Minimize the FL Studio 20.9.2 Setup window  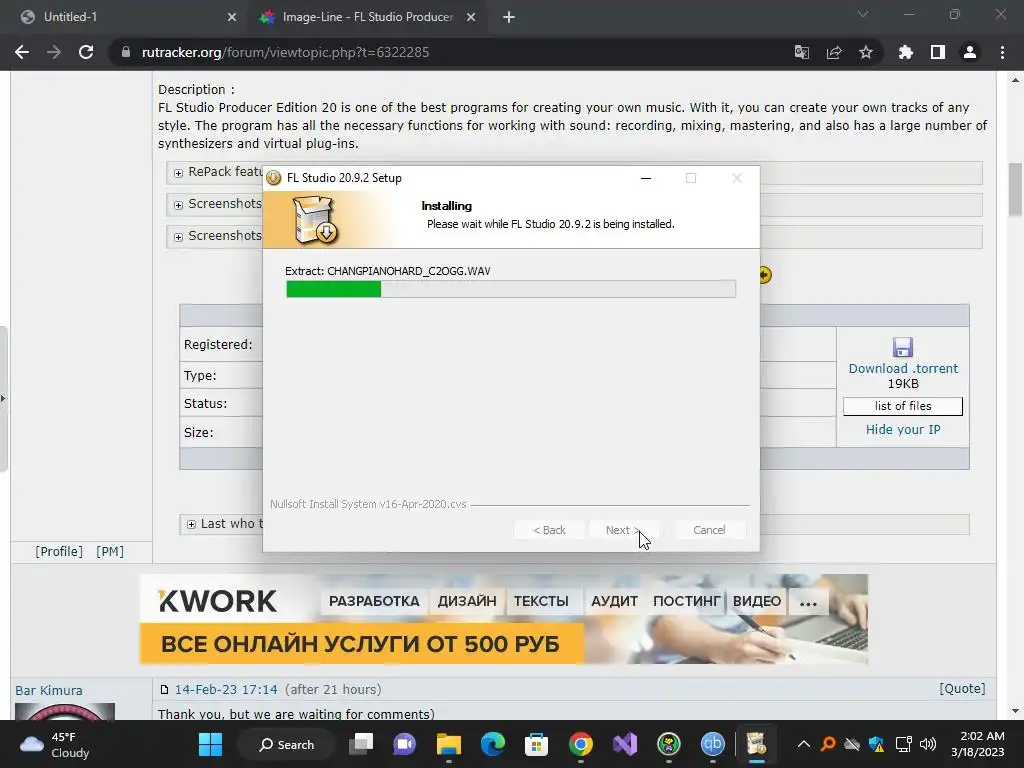point(646,178)
